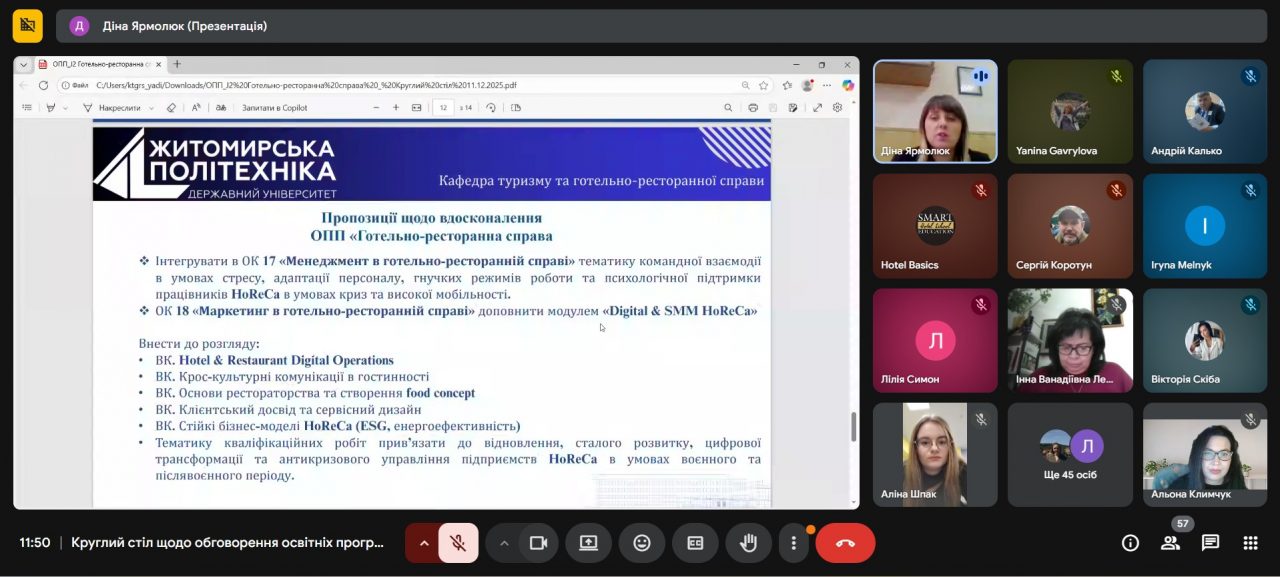Show the people list with 57 participants
Viewport: 1280px width, 577px height.
point(1170,543)
